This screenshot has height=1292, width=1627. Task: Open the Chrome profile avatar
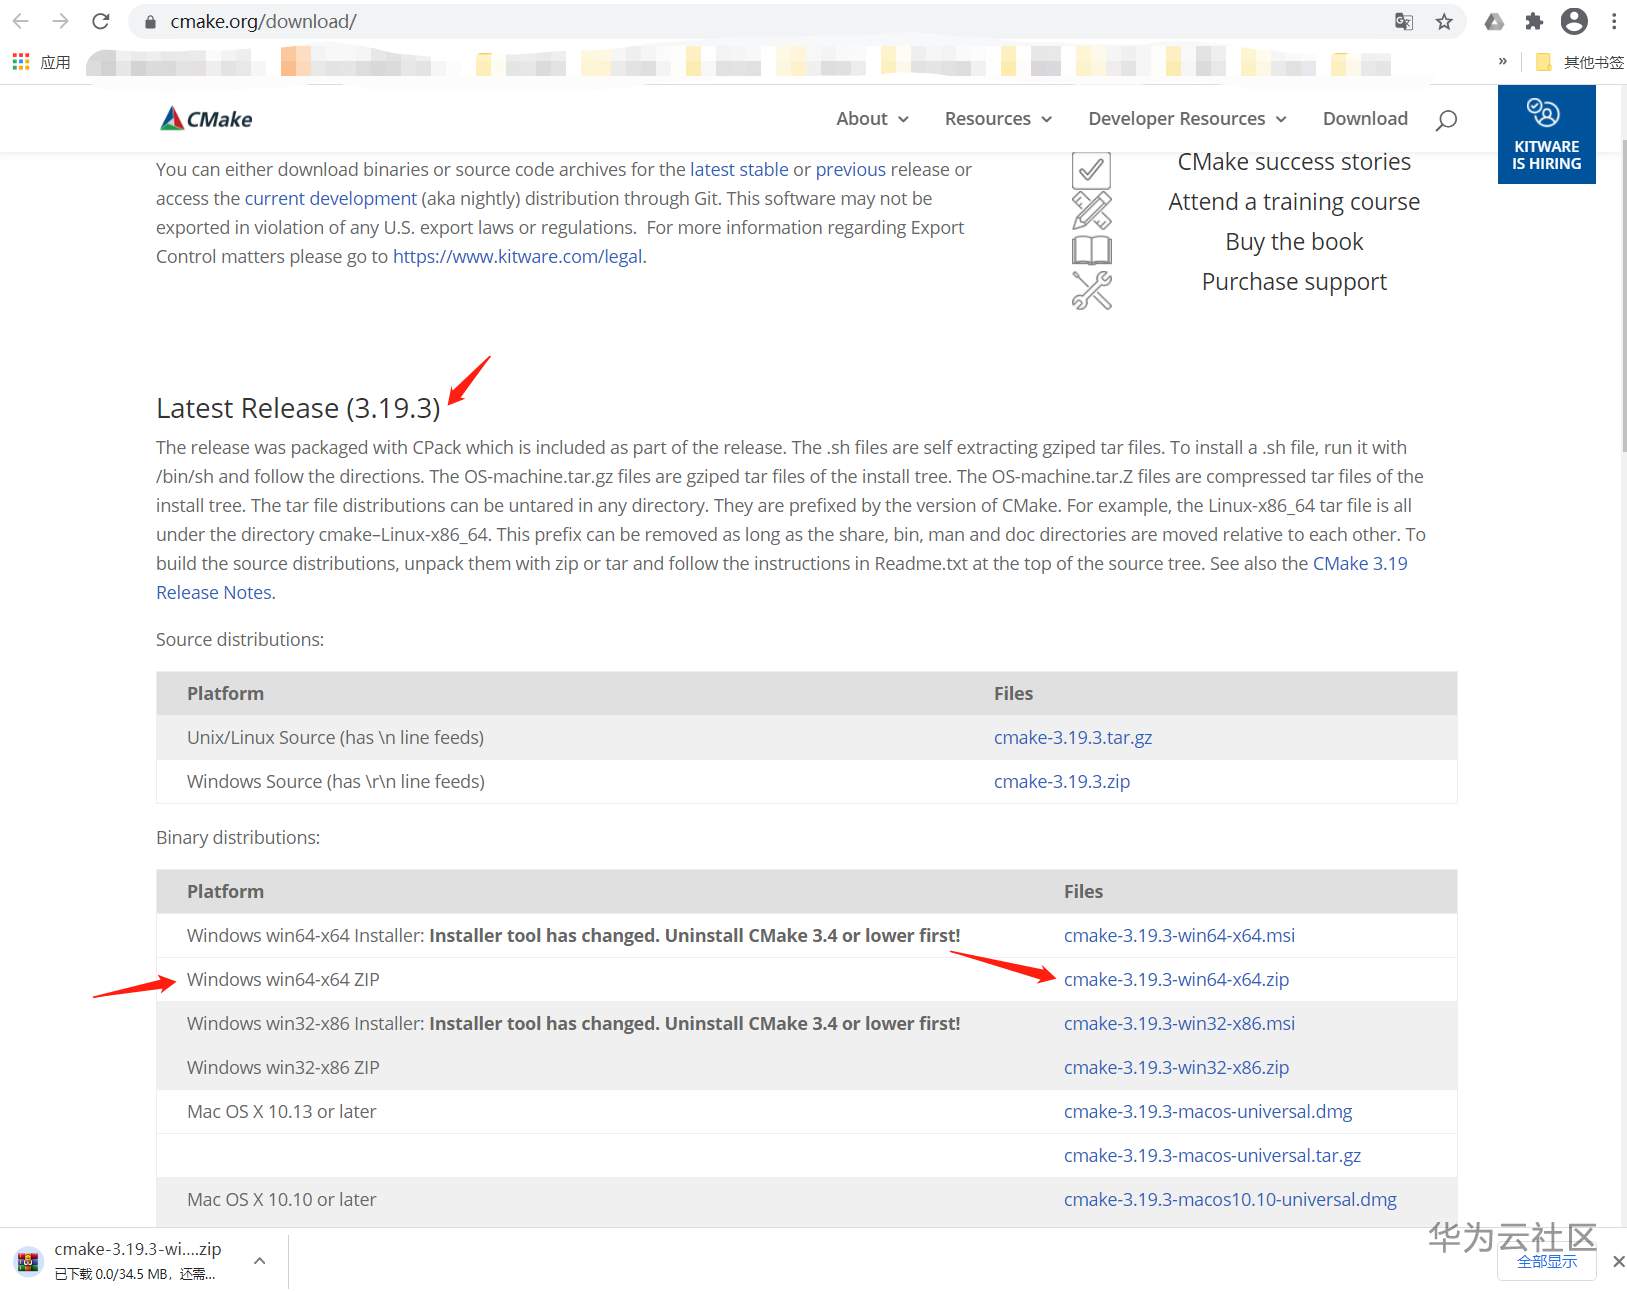[1574, 21]
